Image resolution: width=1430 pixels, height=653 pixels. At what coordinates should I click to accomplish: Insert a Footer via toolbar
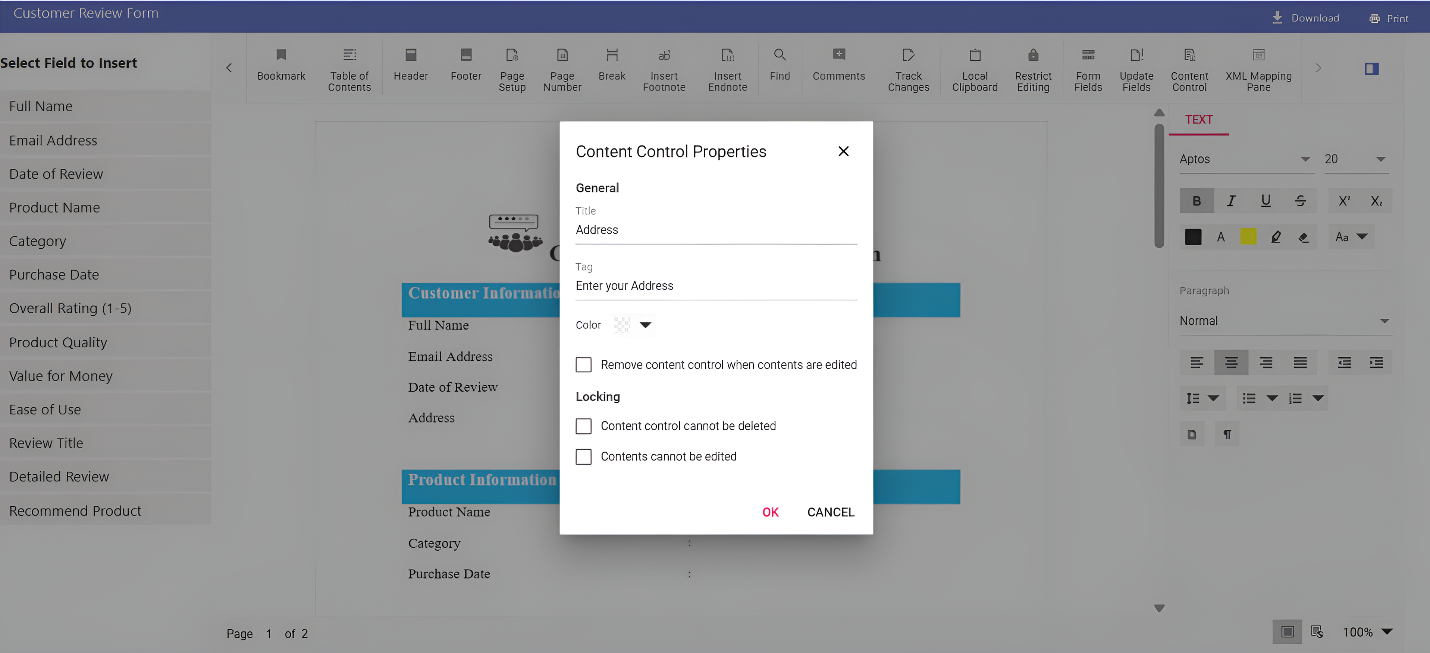[466, 67]
